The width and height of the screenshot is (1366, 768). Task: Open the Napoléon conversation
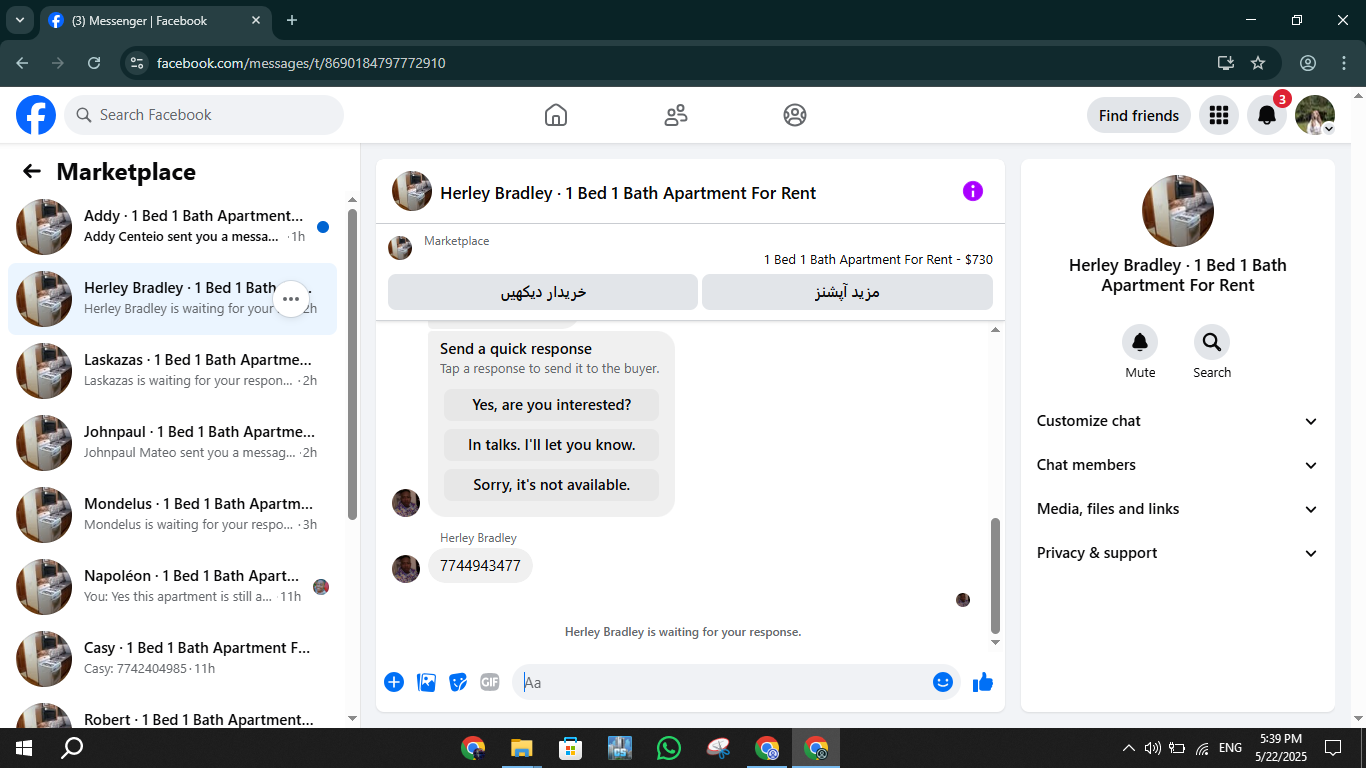[x=172, y=587]
